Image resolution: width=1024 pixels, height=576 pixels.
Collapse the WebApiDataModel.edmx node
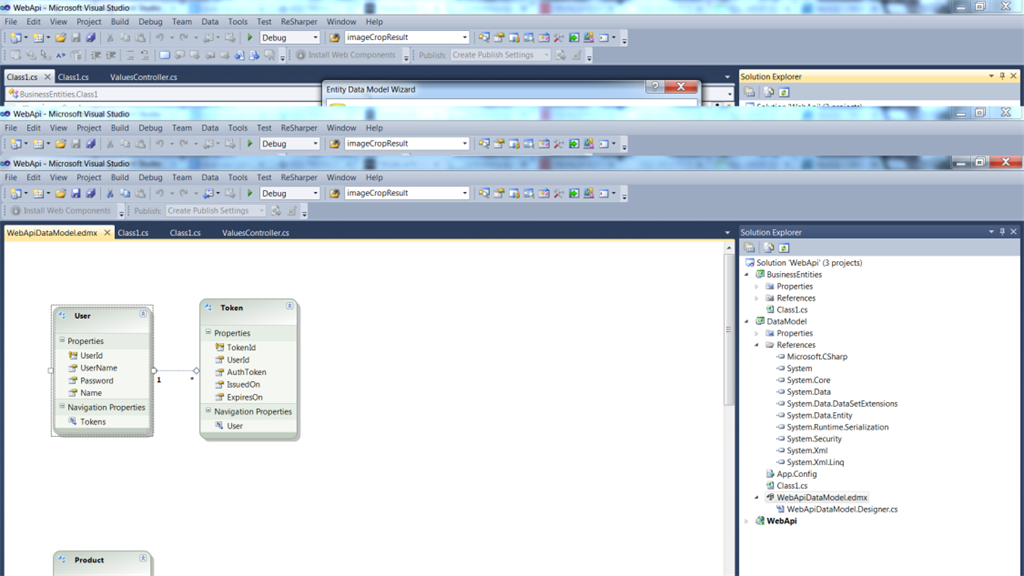(757, 498)
